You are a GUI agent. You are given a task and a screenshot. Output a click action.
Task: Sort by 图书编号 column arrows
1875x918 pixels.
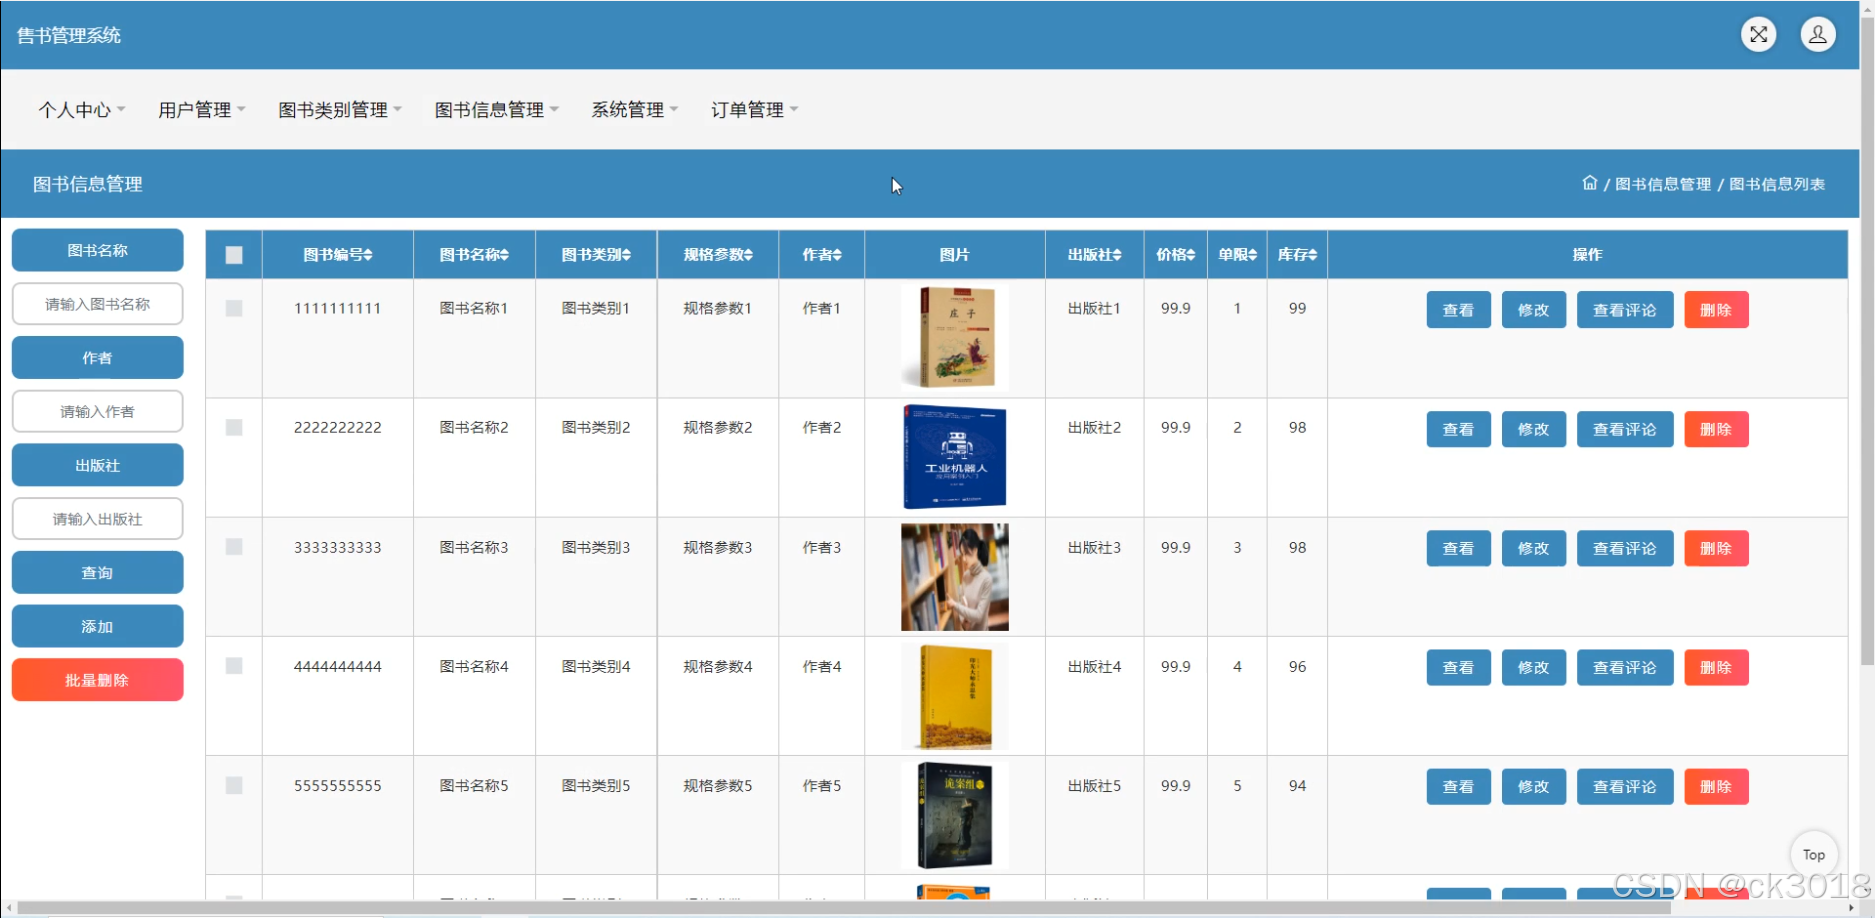[x=368, y=255]
